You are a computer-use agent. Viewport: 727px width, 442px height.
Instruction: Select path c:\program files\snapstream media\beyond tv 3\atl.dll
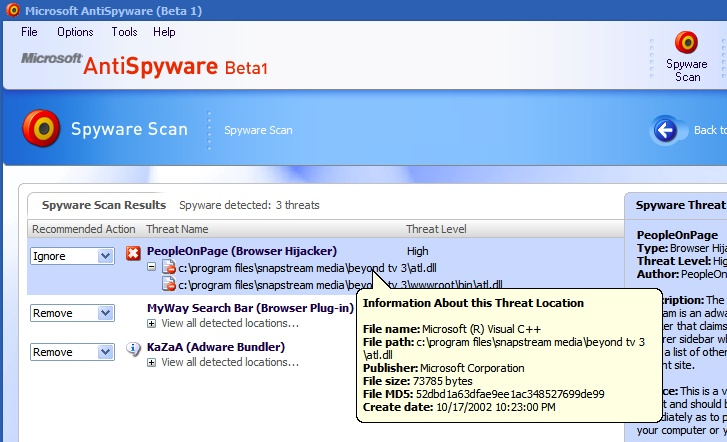pyautogui.click(x=307, y=268)
